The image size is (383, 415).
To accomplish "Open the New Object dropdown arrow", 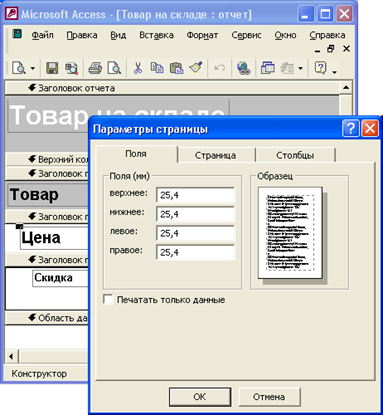I will point(300,68).
